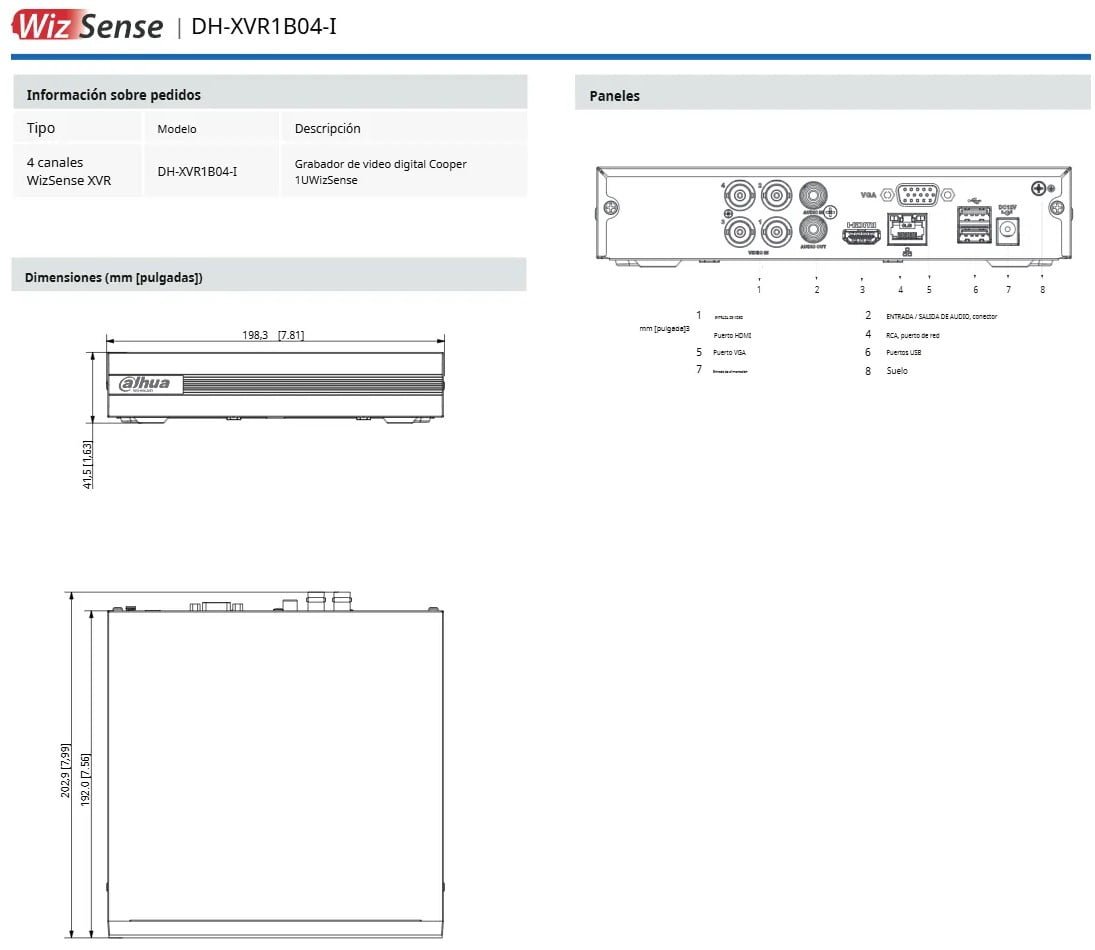This screenshot has width=1095, height=950.
Task: Click the RJ45 network port
Action: tap(906, 229)
